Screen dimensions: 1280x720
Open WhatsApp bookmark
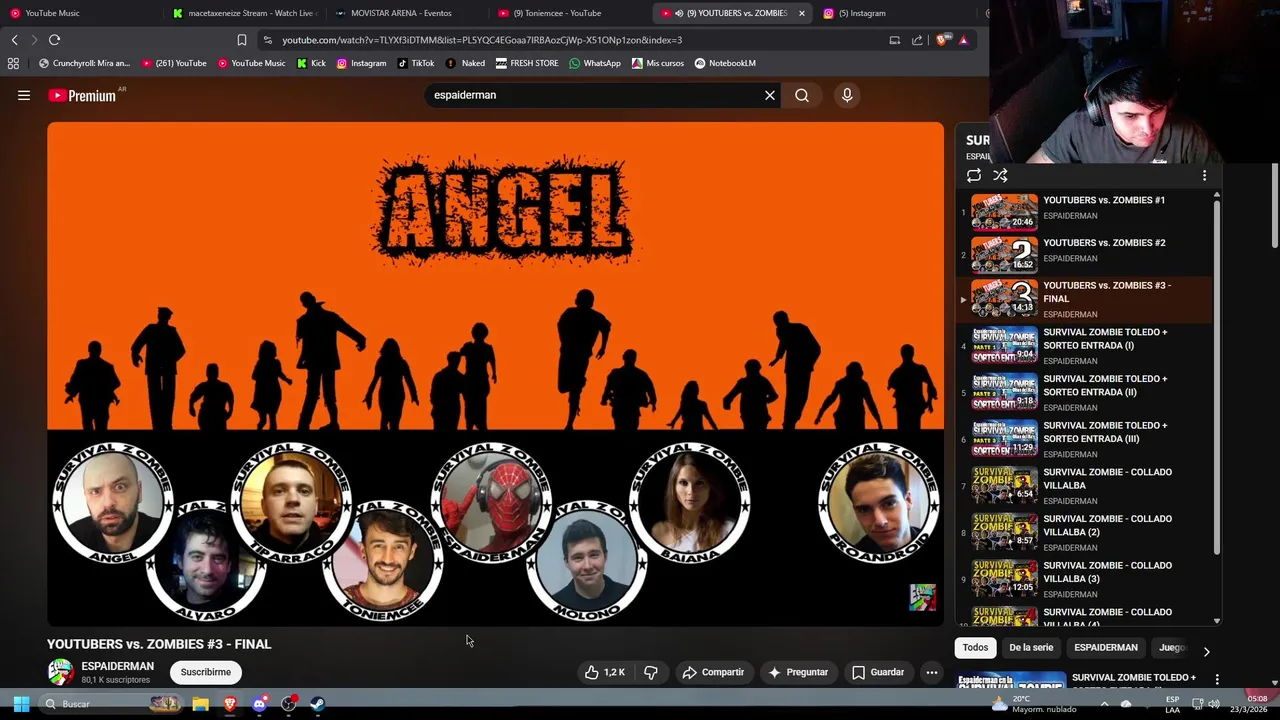595,63
